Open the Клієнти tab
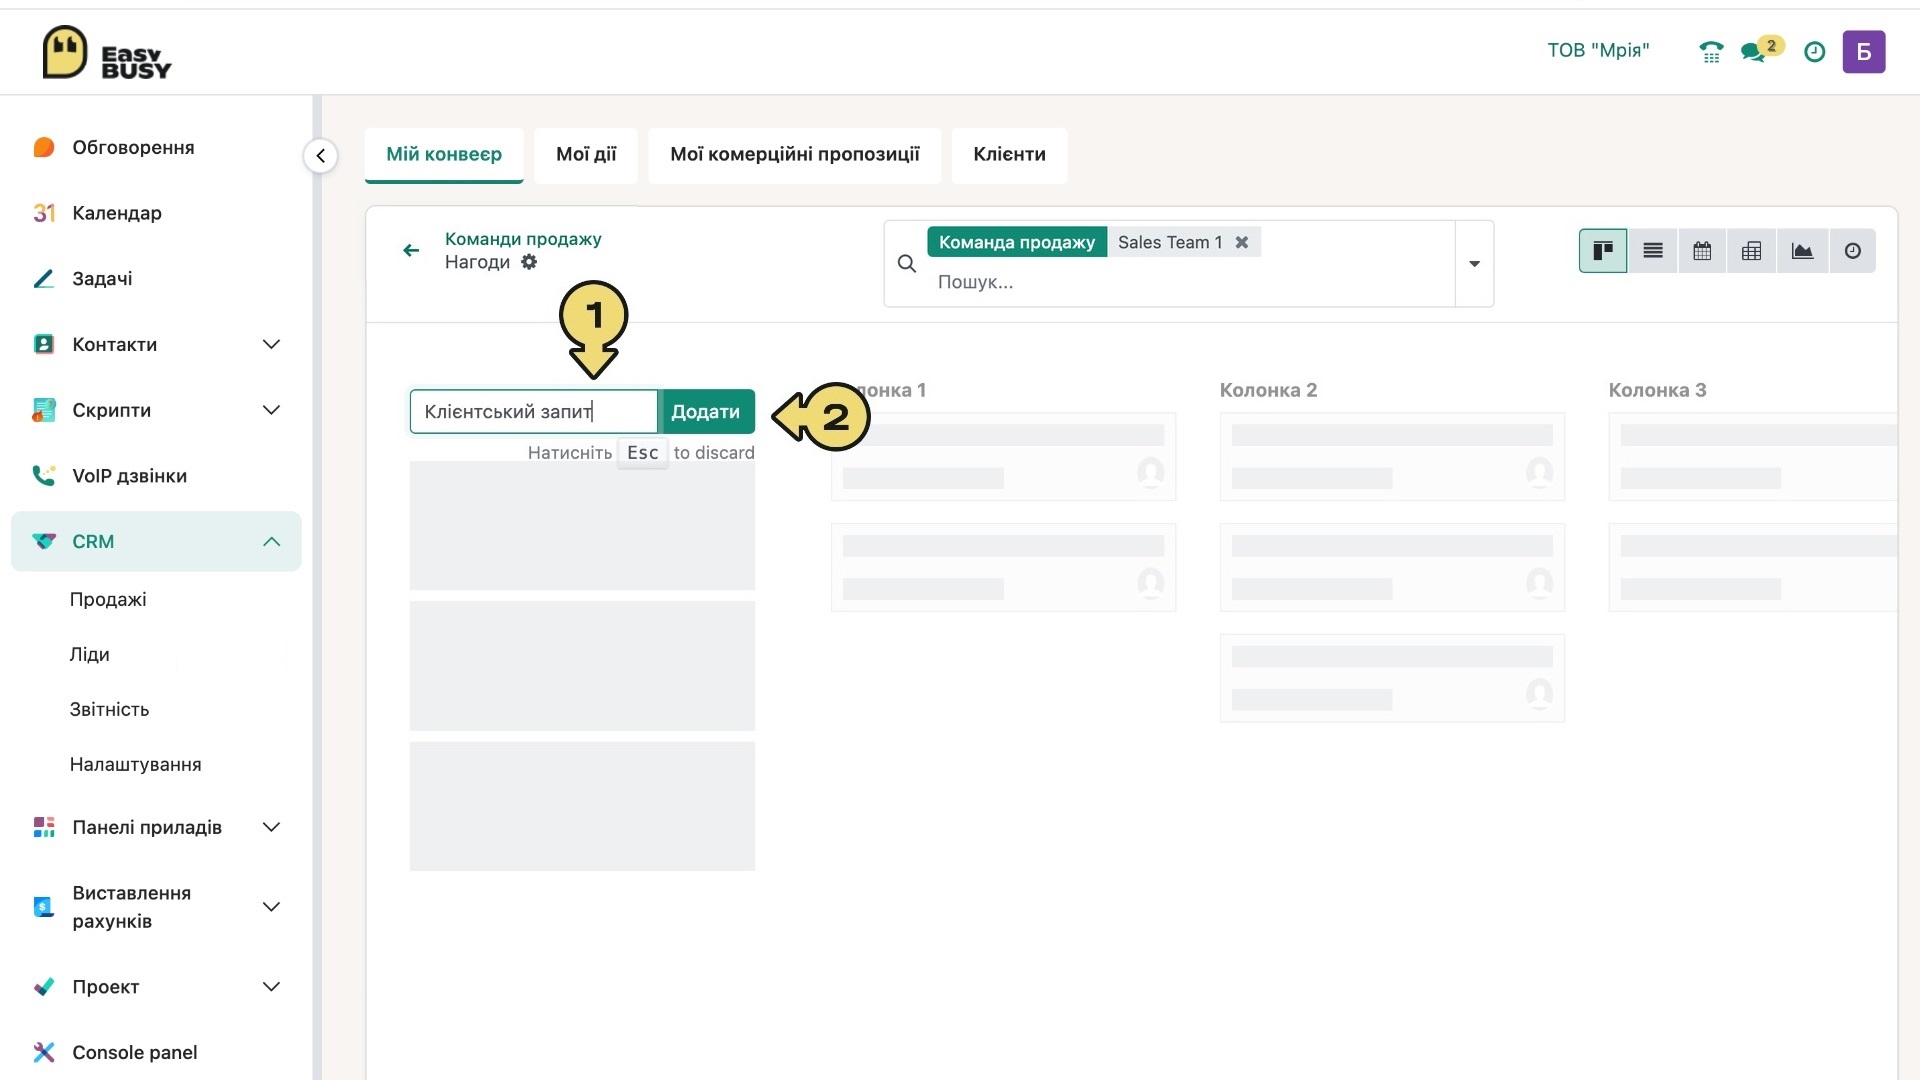1920x1080 pixels. (x=1010, y=155)
